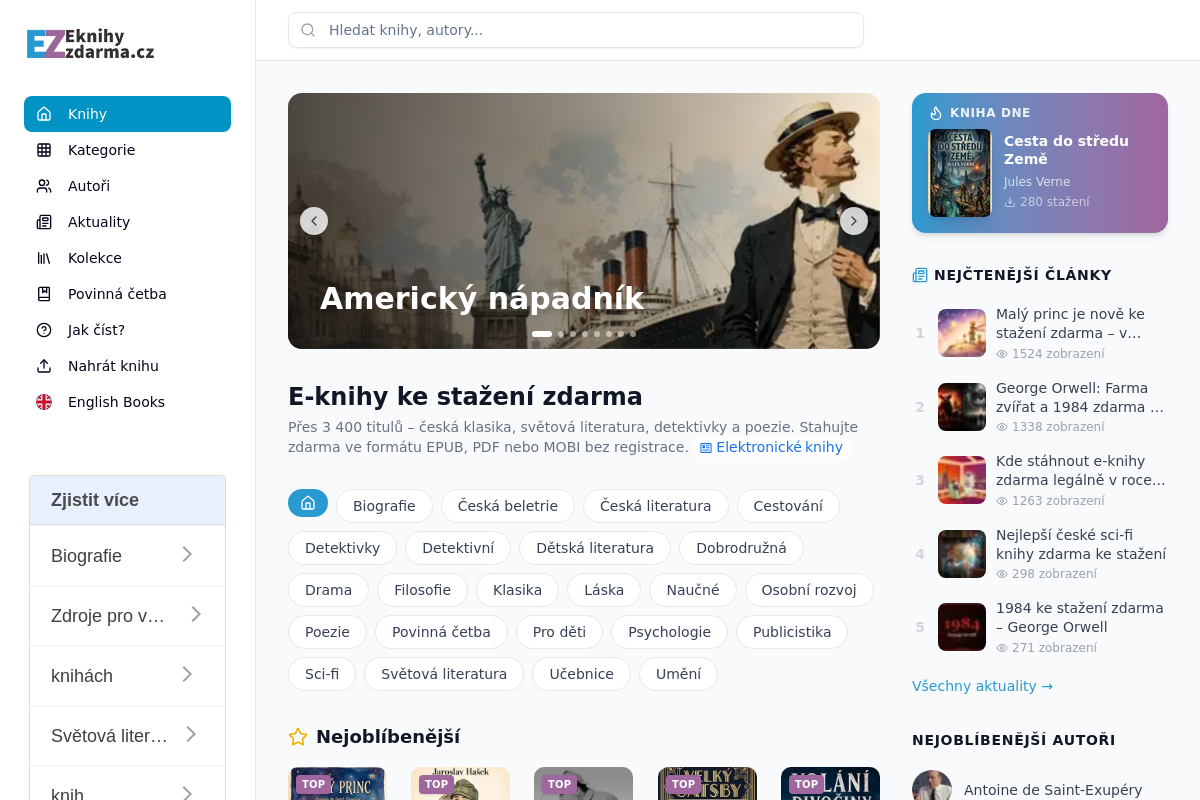The image size is (1200, 800).
Task: Select the Učebnice category chip
Action: (x=581, y=674)
